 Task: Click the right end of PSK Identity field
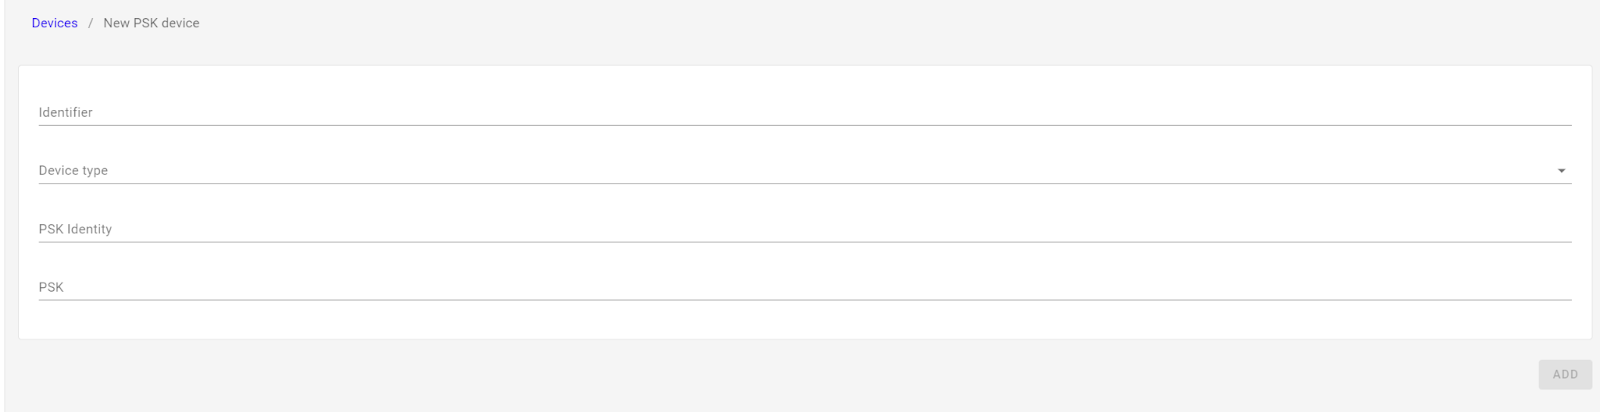click(x=1560, y=229)
